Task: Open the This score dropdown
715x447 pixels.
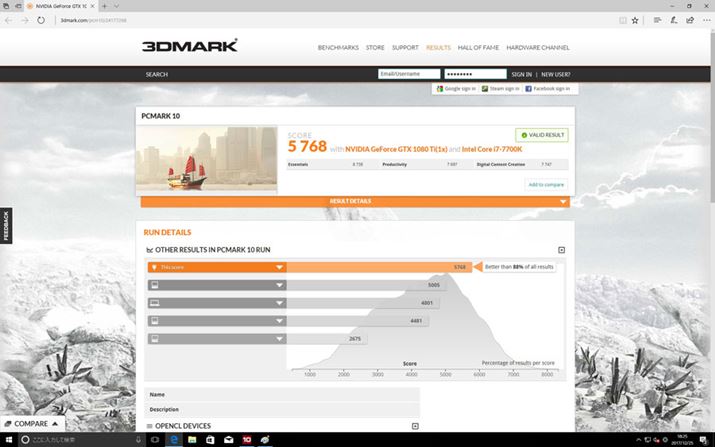Action: pos(279,267)
